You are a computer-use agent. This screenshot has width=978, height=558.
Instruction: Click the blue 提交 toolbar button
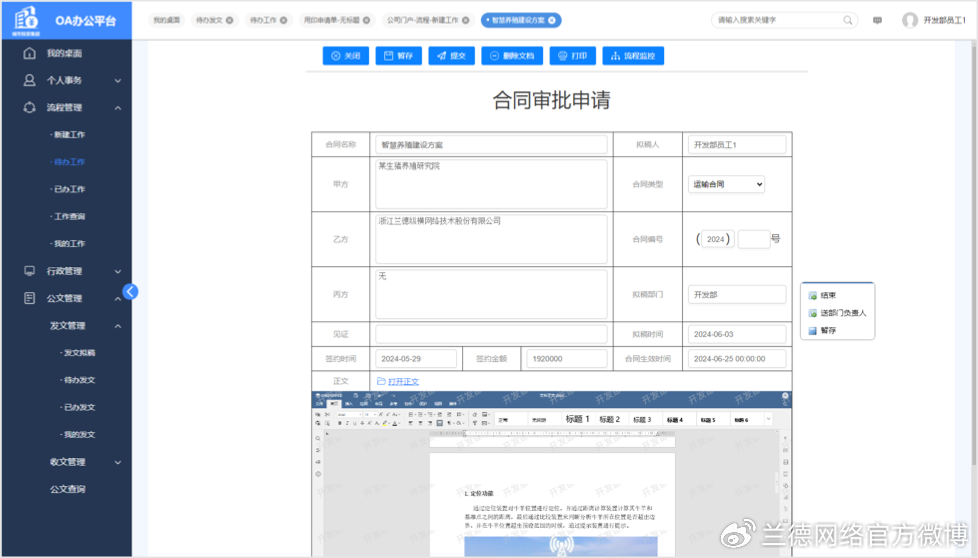(x=452, y=55)
